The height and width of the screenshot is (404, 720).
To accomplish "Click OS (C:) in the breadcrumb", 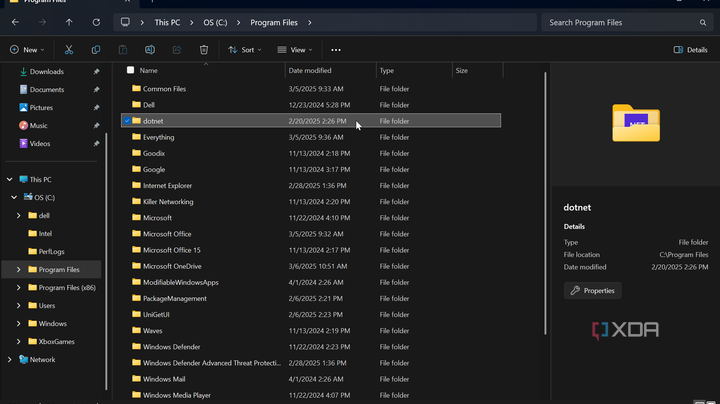I will click(x=215, y=22).
